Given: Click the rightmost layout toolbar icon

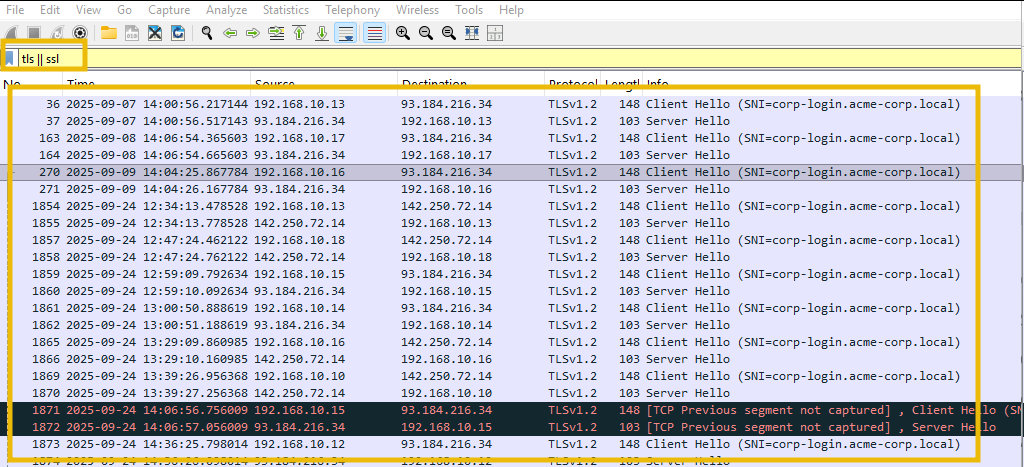Looking at the screenshot, I should 496,33.
